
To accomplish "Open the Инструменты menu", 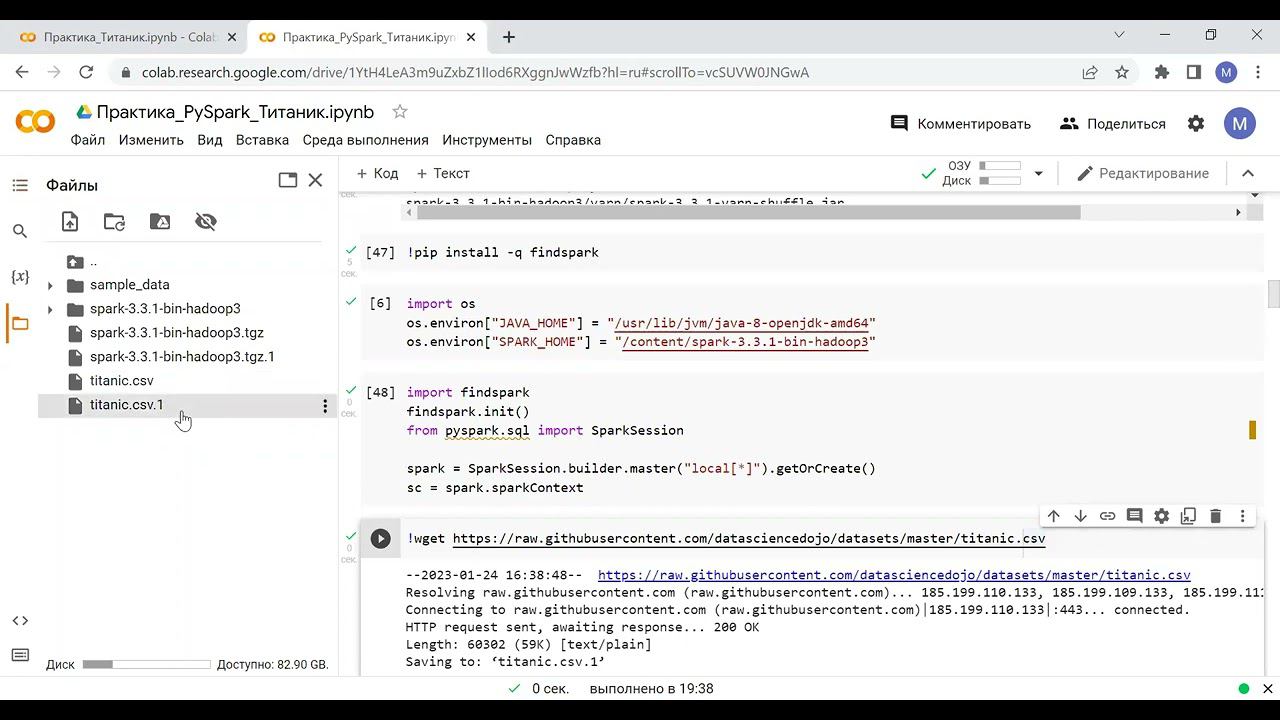I will [487, 140].
